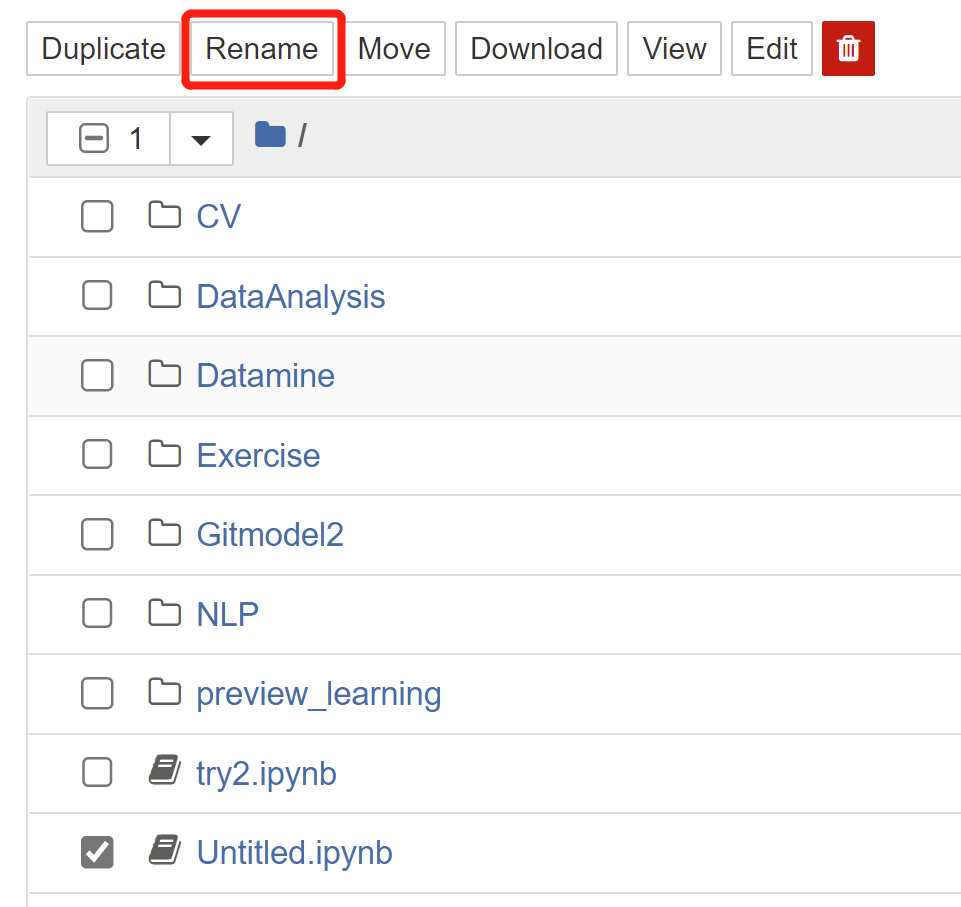Check the box next to try2.ipynb
This screenshot has width=961, height=907.
[x=97, y=772]
